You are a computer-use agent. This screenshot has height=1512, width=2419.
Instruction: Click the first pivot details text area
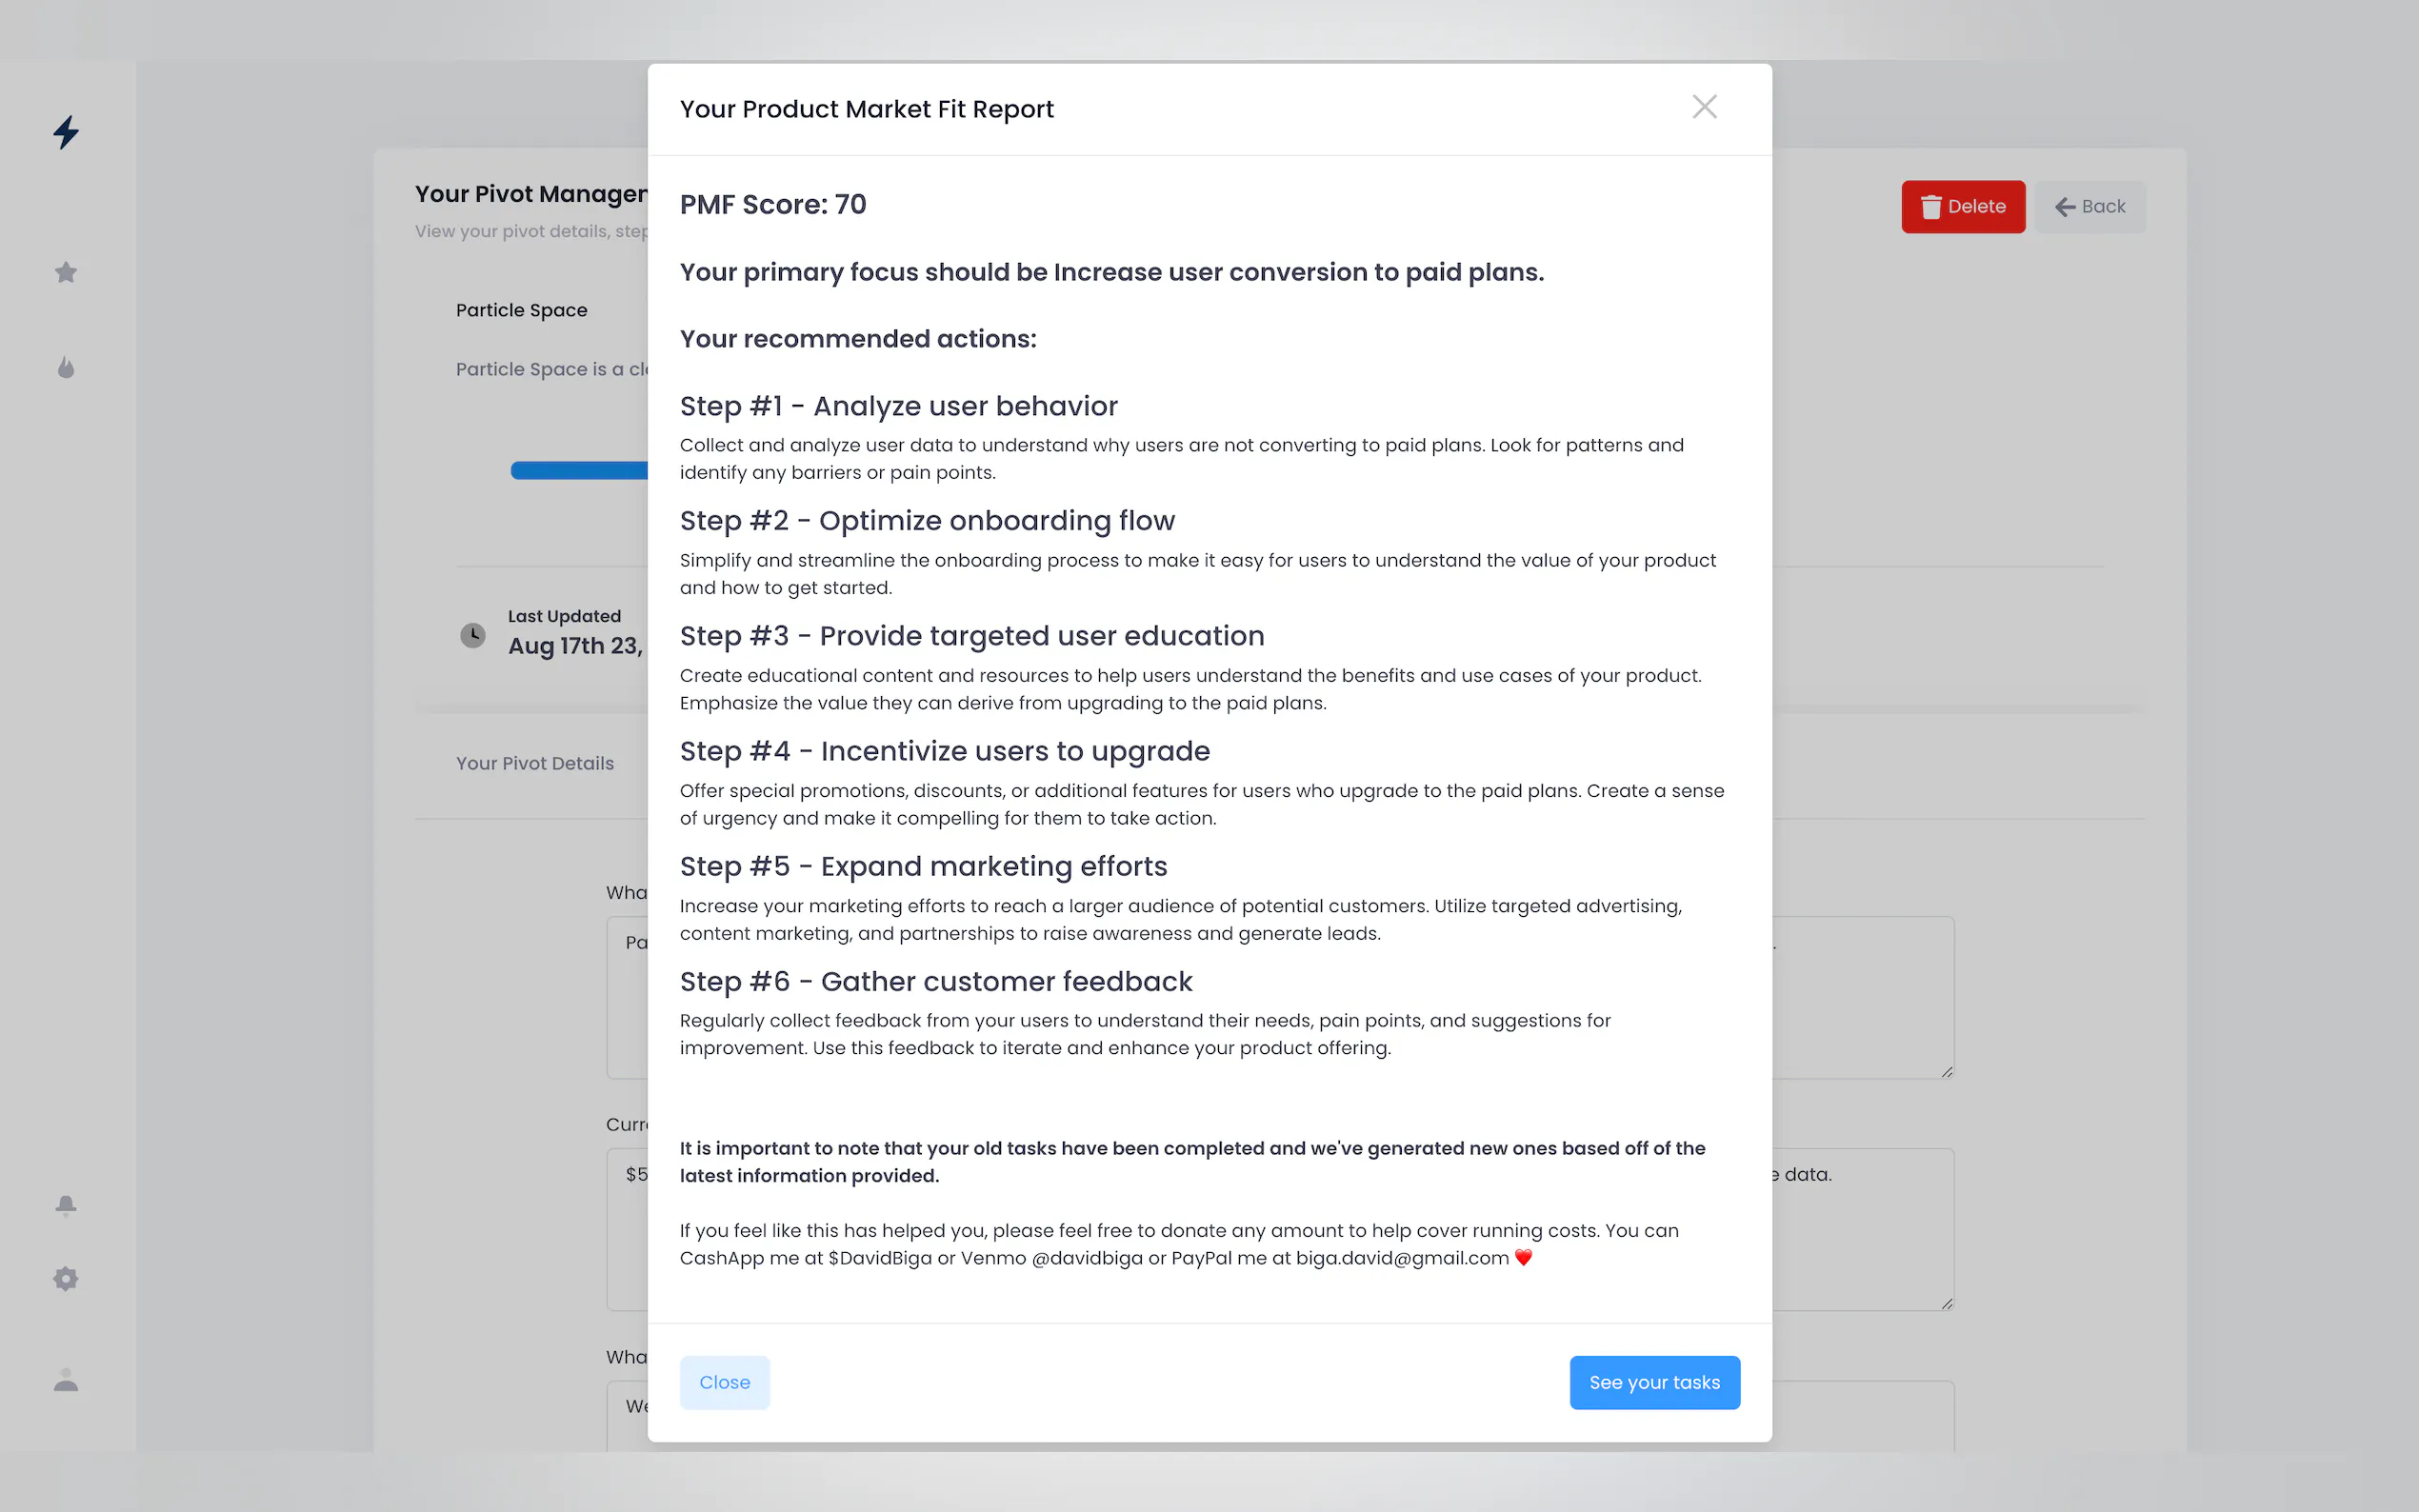[x=1862, y=1000]
